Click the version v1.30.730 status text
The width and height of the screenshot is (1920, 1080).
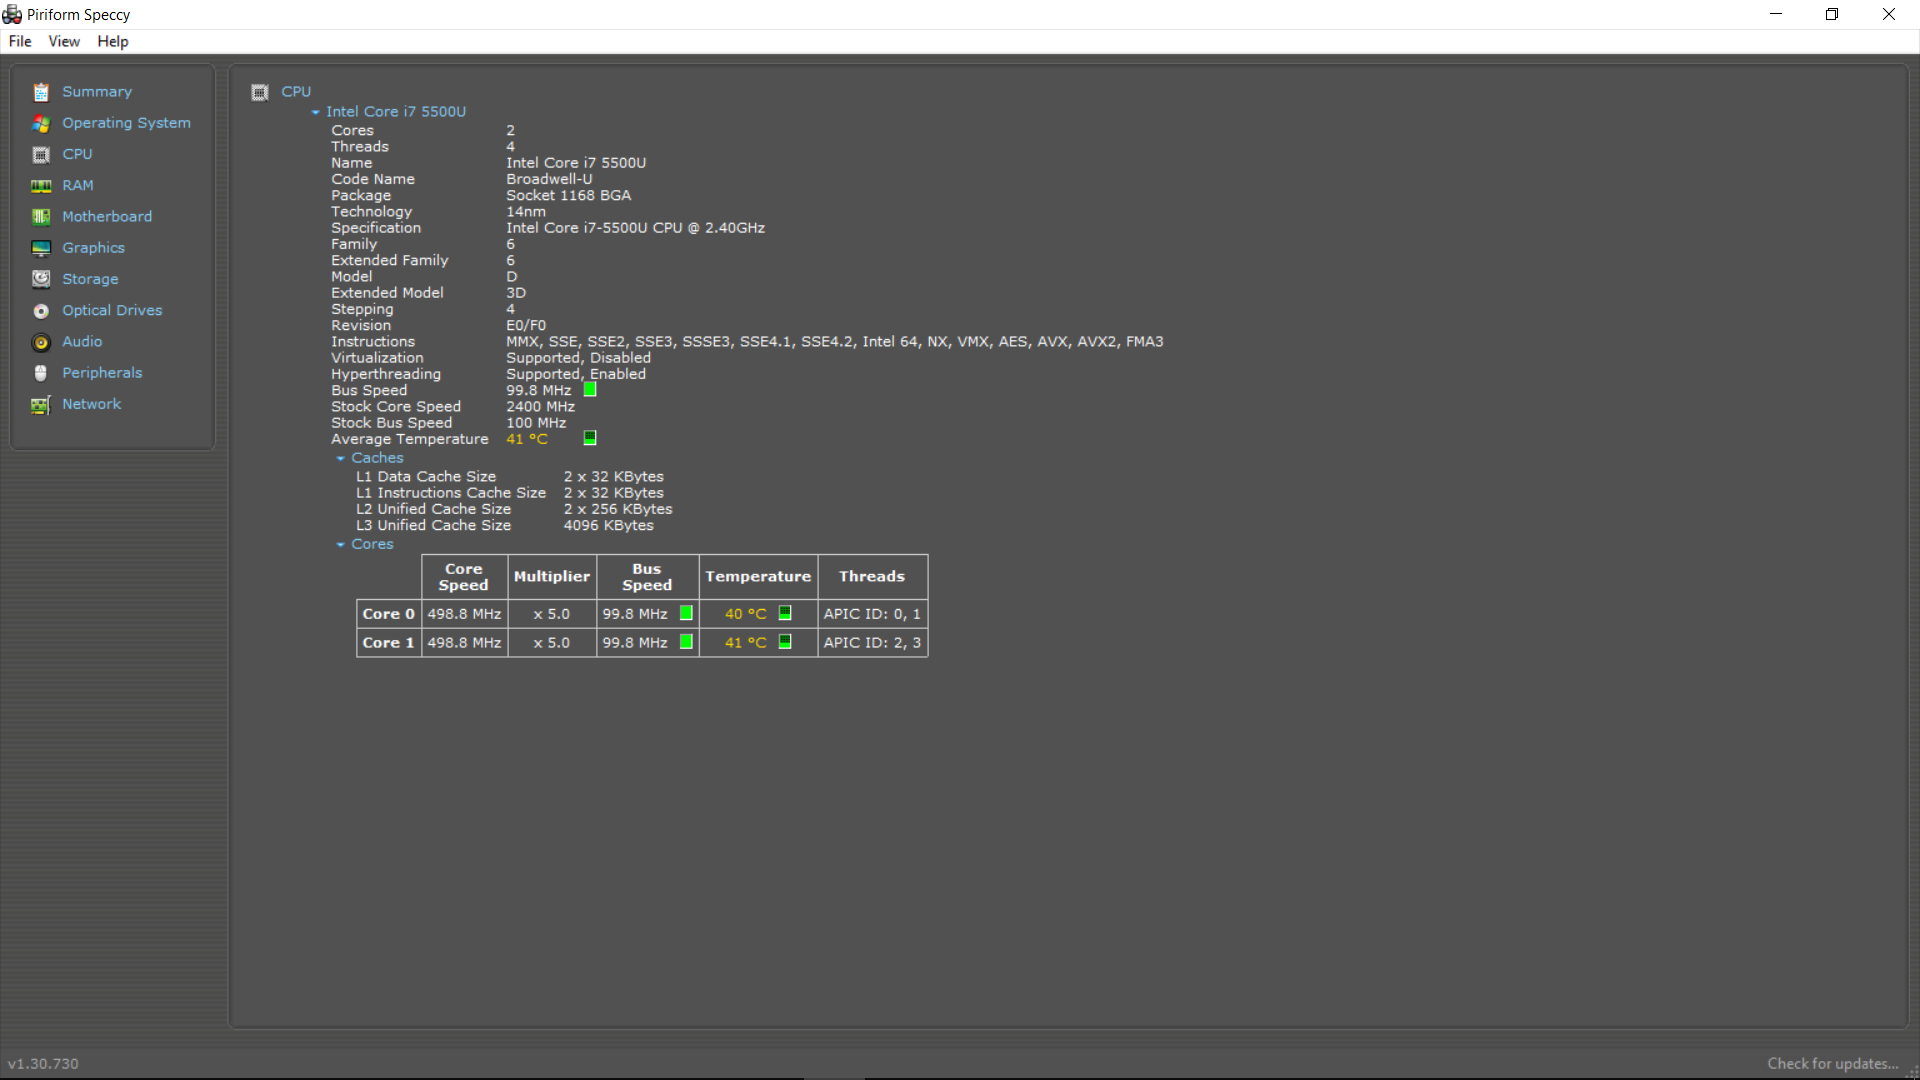pyautogui.click(x=43, y=1064)
